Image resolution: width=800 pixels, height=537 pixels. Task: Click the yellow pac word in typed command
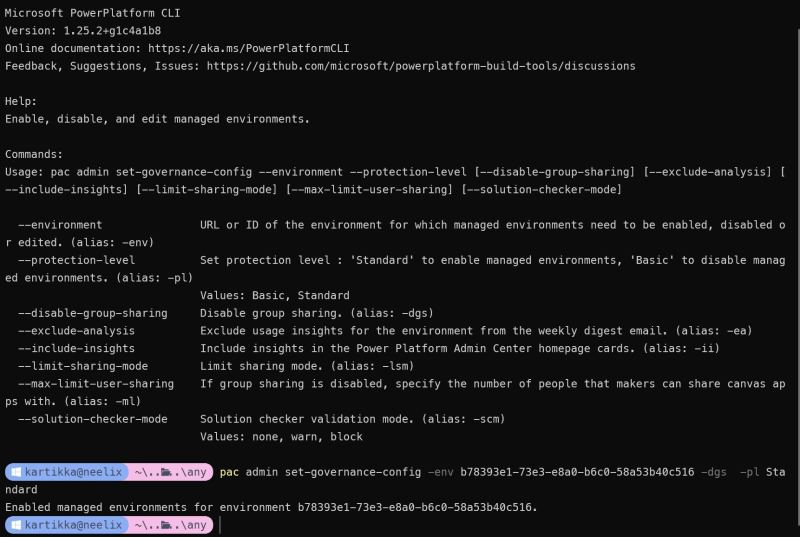229,472
